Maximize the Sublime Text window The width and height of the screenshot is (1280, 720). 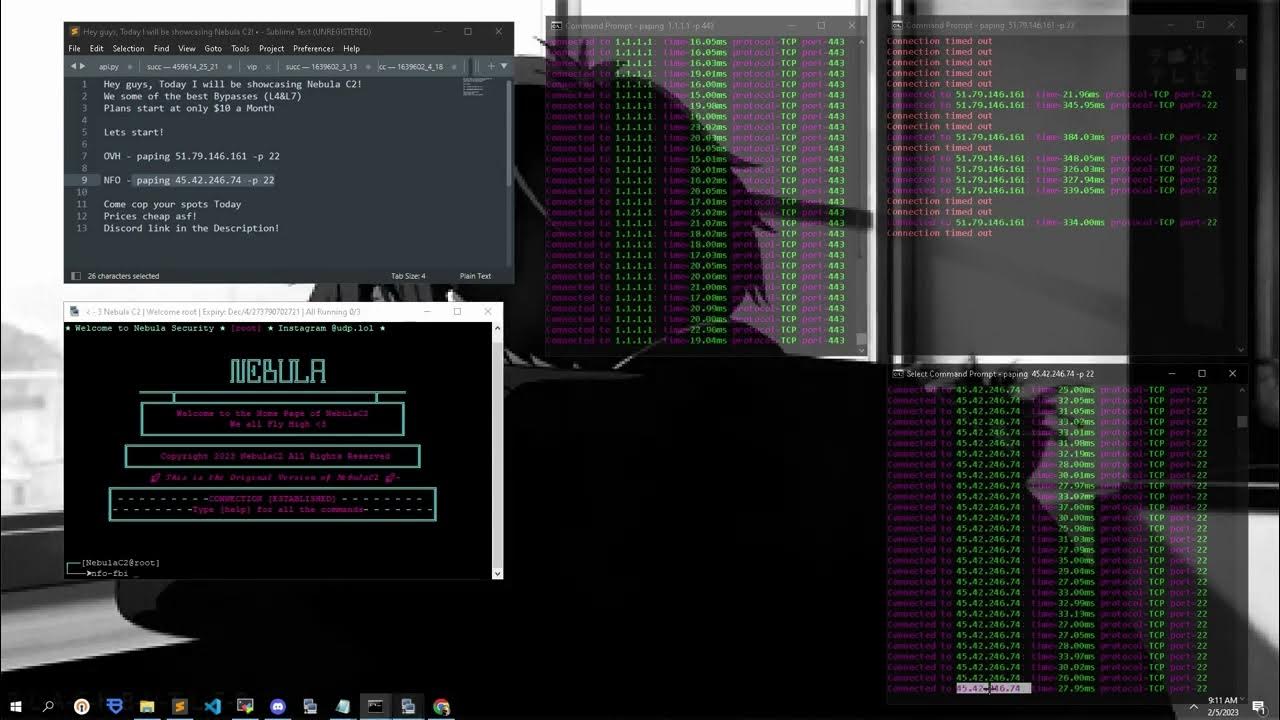467,32
